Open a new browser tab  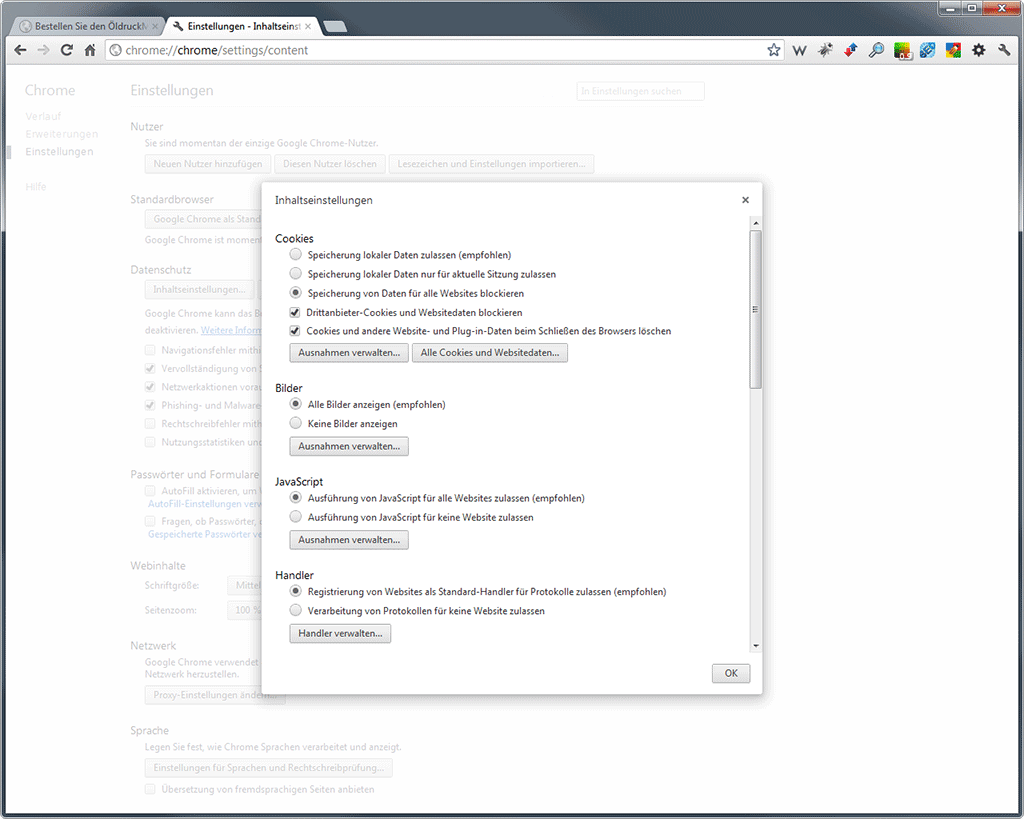pos(334,27)
